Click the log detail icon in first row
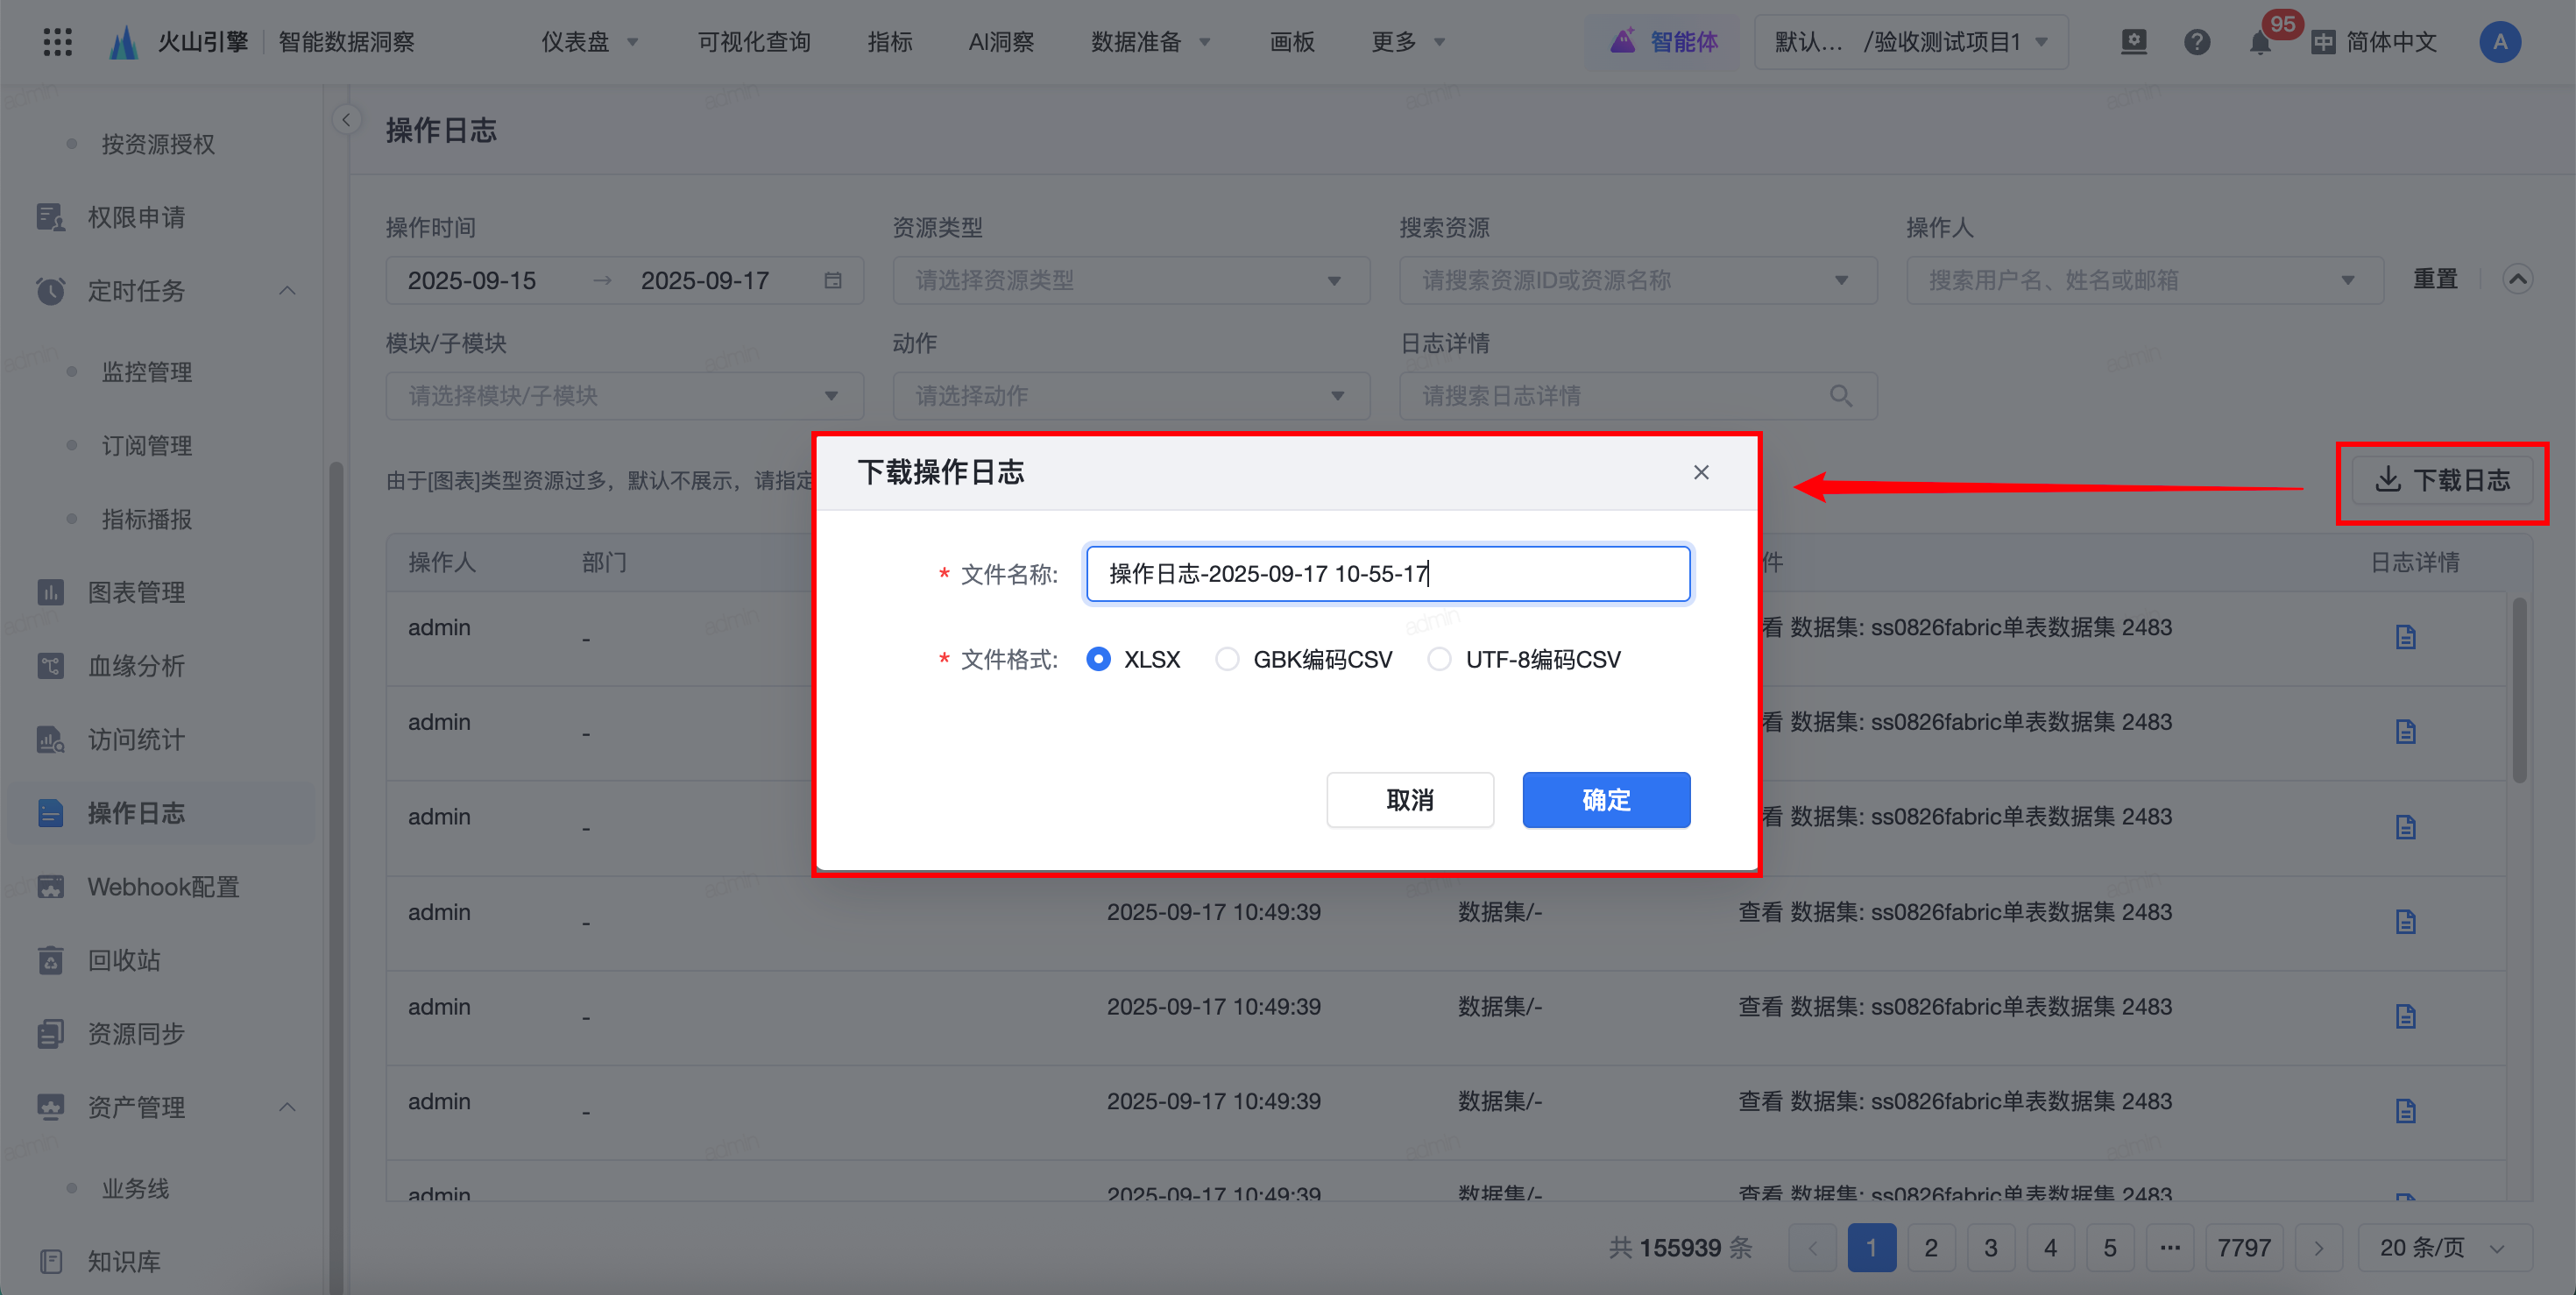This screenshot has width=2576, height=1295. pos(2405,637)
